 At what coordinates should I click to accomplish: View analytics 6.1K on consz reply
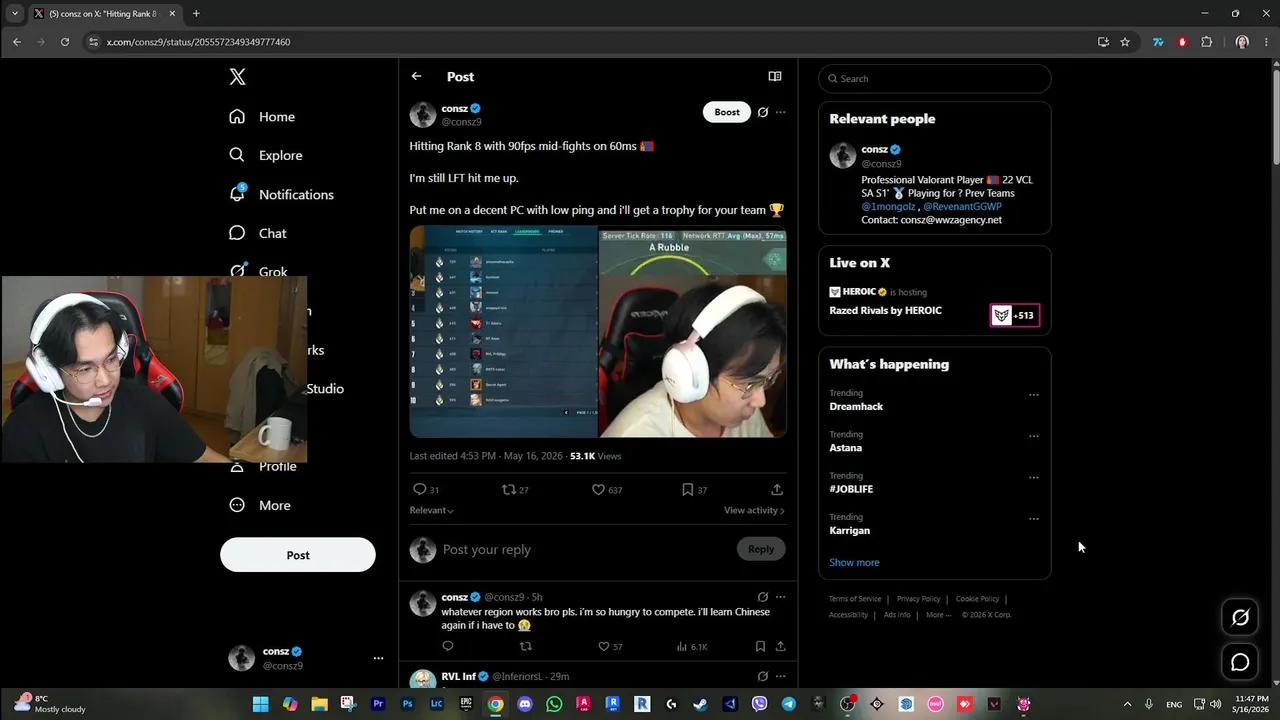[x=692, y=646]
